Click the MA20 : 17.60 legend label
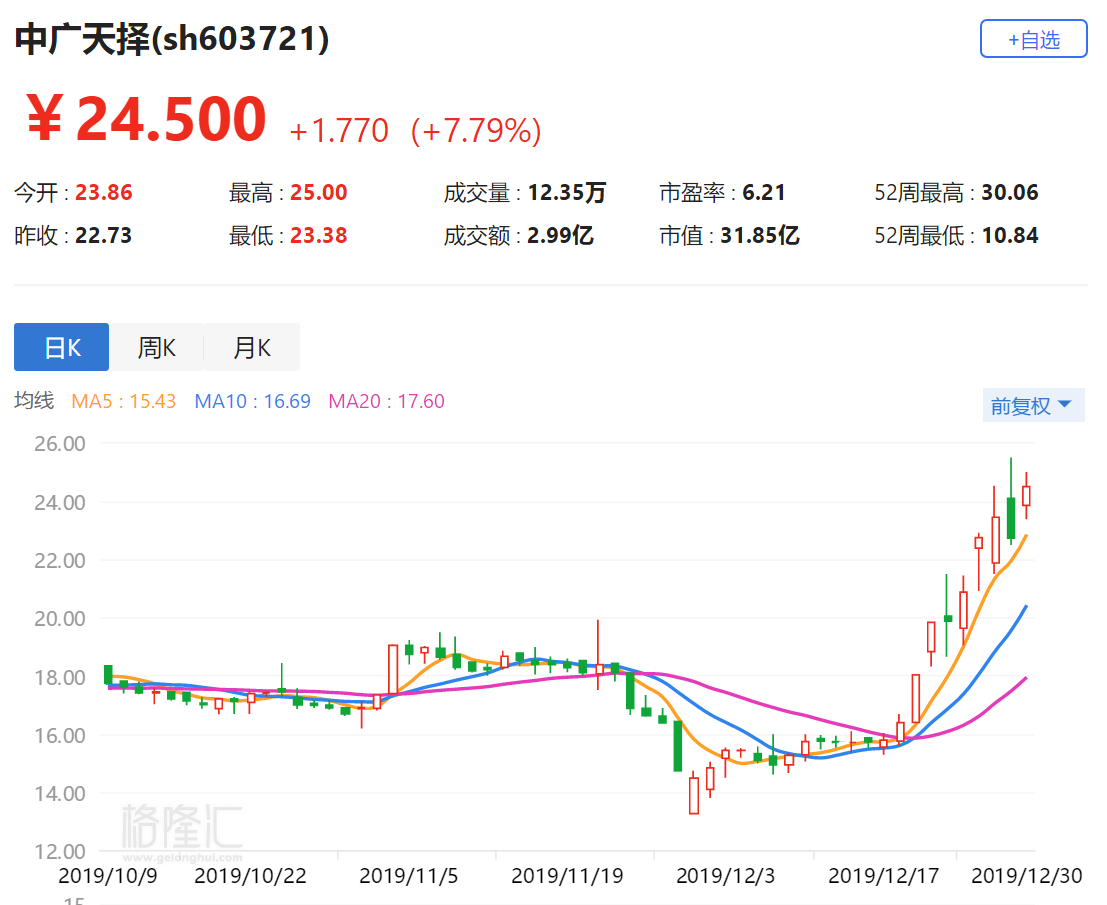This screenshot has height=905, width=1107. [x=387, y=401]
